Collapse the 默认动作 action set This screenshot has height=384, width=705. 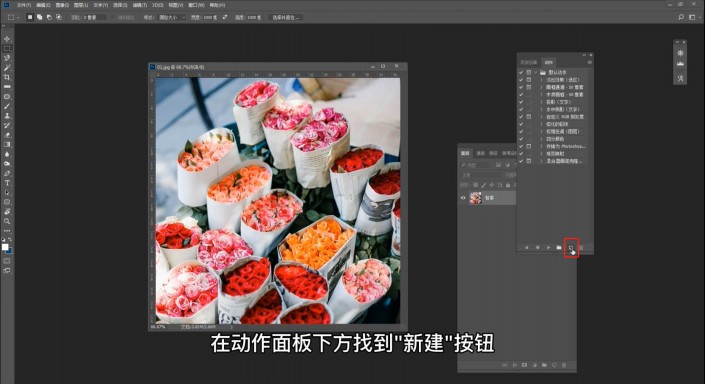point(535,72)
